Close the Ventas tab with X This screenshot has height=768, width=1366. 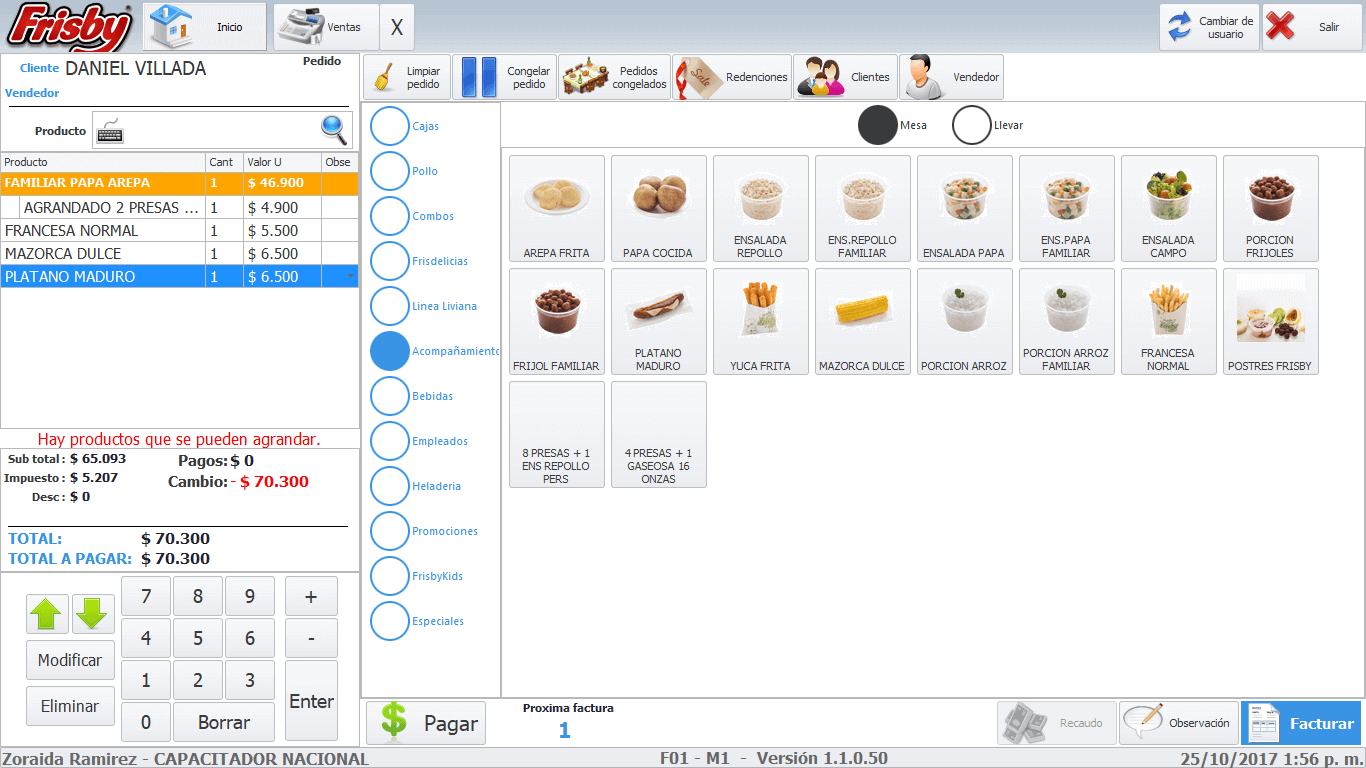(397, 27)
